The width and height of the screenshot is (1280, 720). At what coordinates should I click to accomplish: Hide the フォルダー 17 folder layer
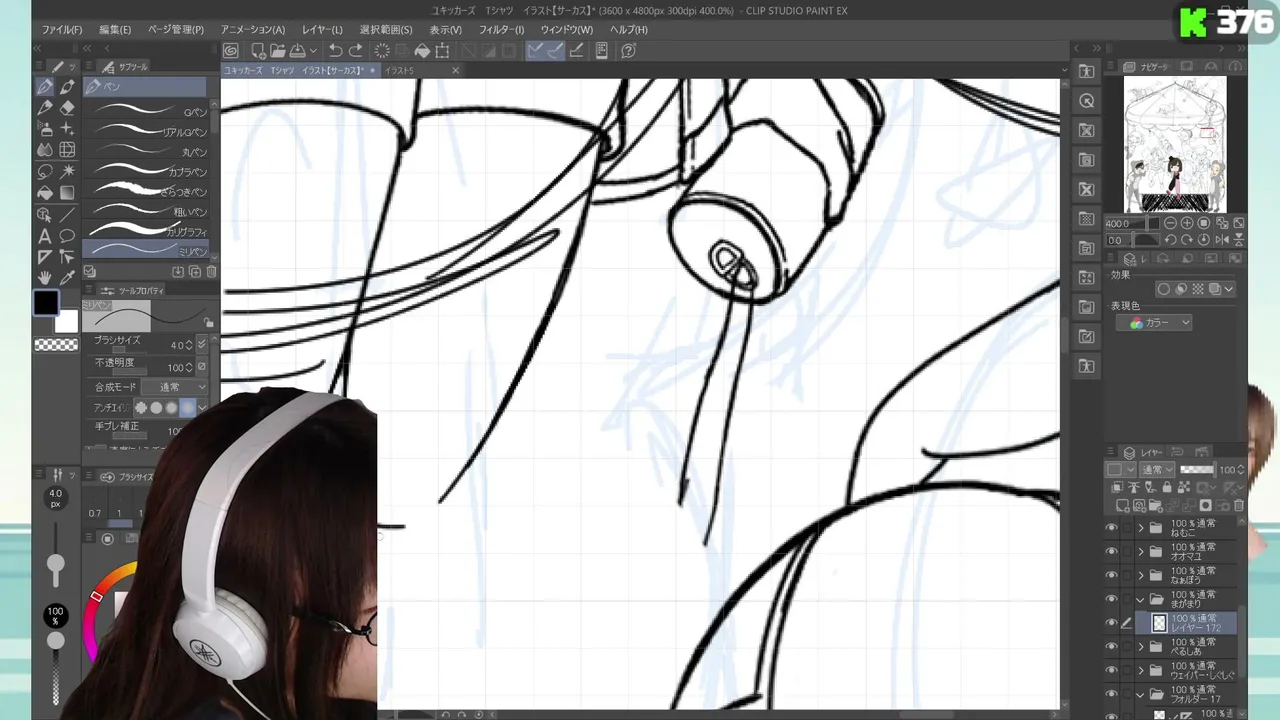(1111, 694)
